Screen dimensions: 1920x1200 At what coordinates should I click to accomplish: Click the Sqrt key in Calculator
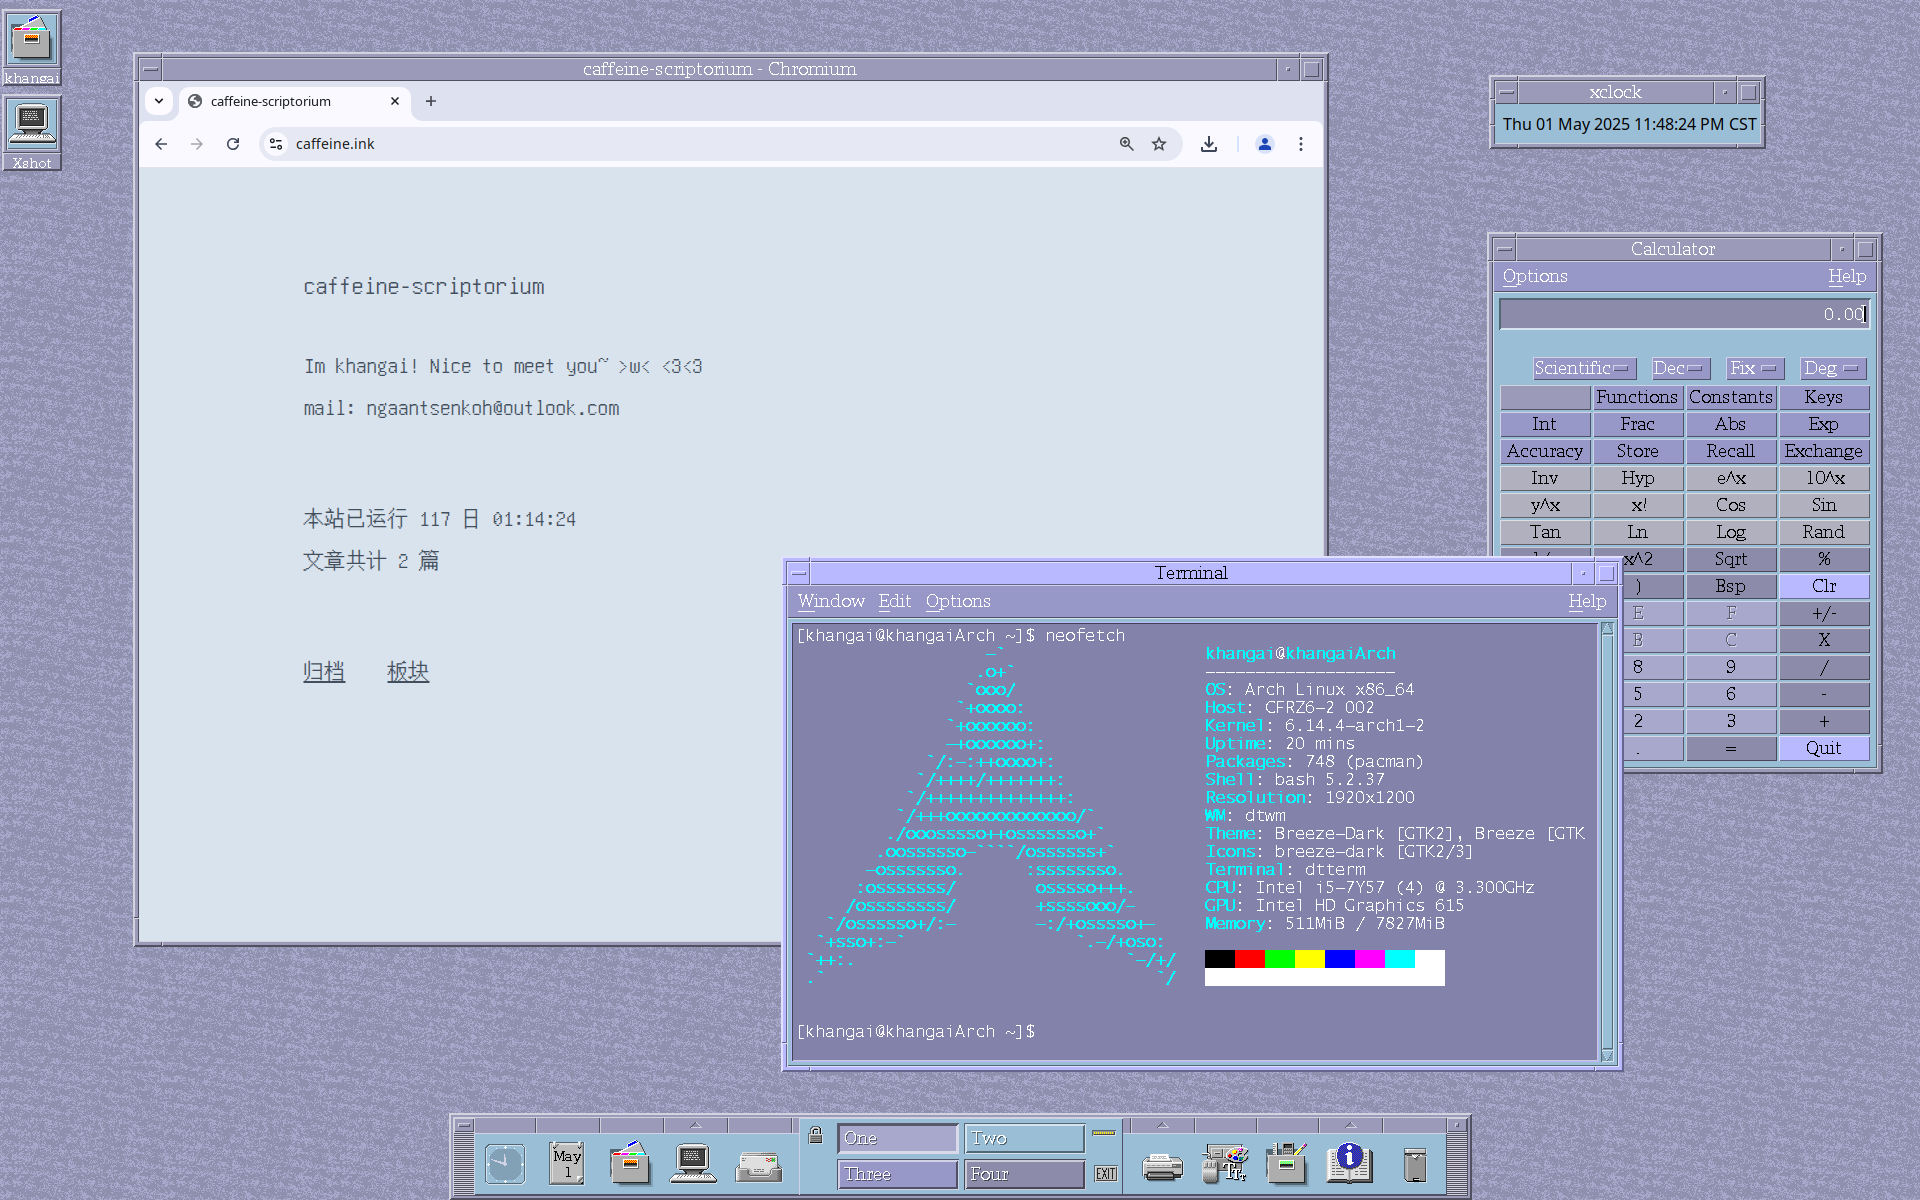(x=1730, y=559)
